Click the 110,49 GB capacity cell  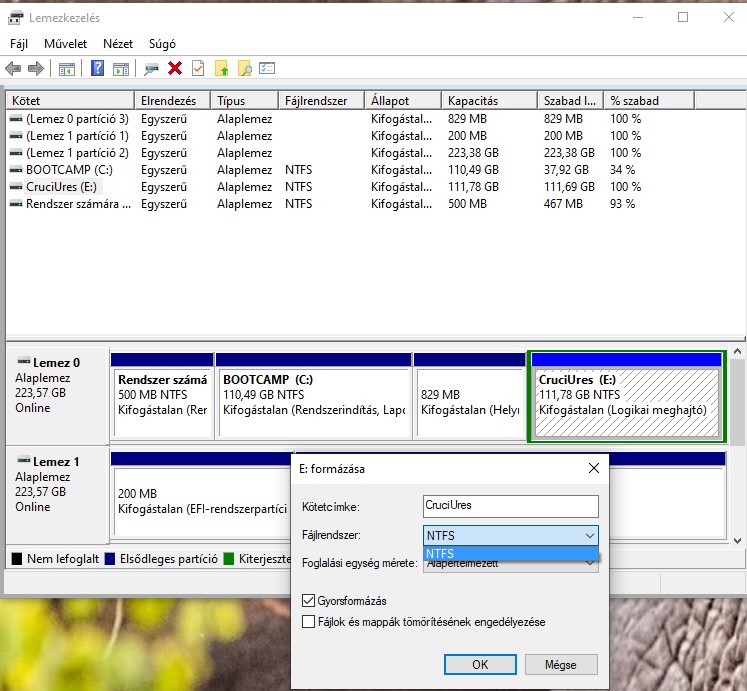click(x=473, y=170)
